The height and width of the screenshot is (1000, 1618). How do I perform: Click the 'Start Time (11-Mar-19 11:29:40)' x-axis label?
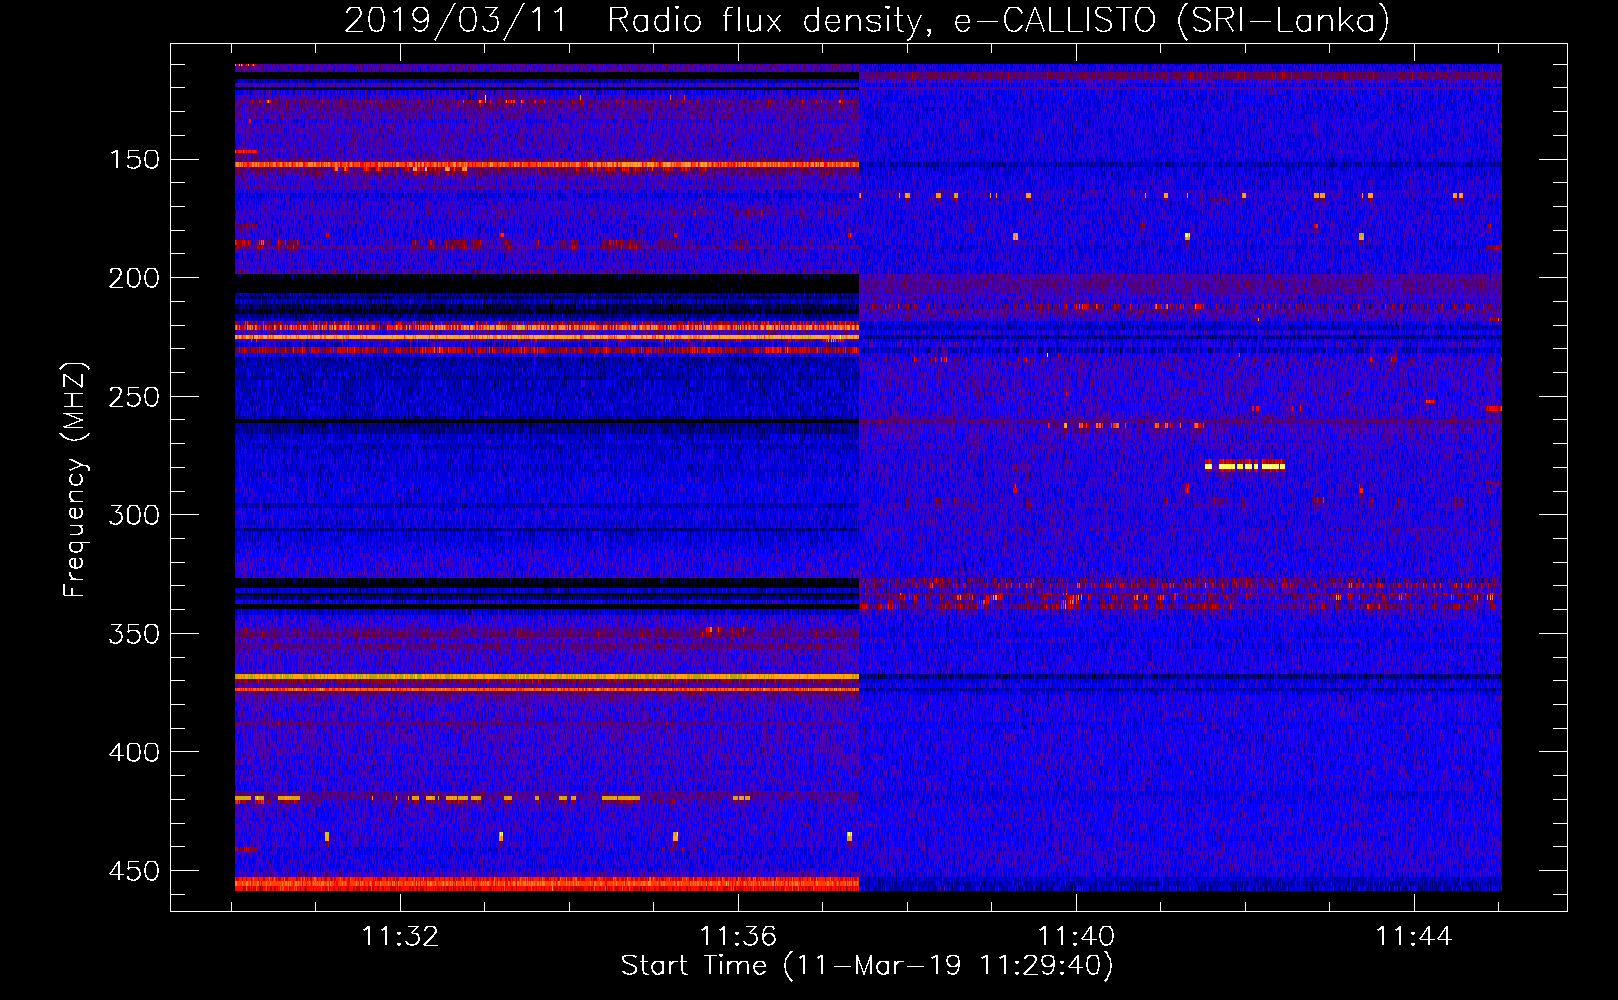click(x=867, y=966)
